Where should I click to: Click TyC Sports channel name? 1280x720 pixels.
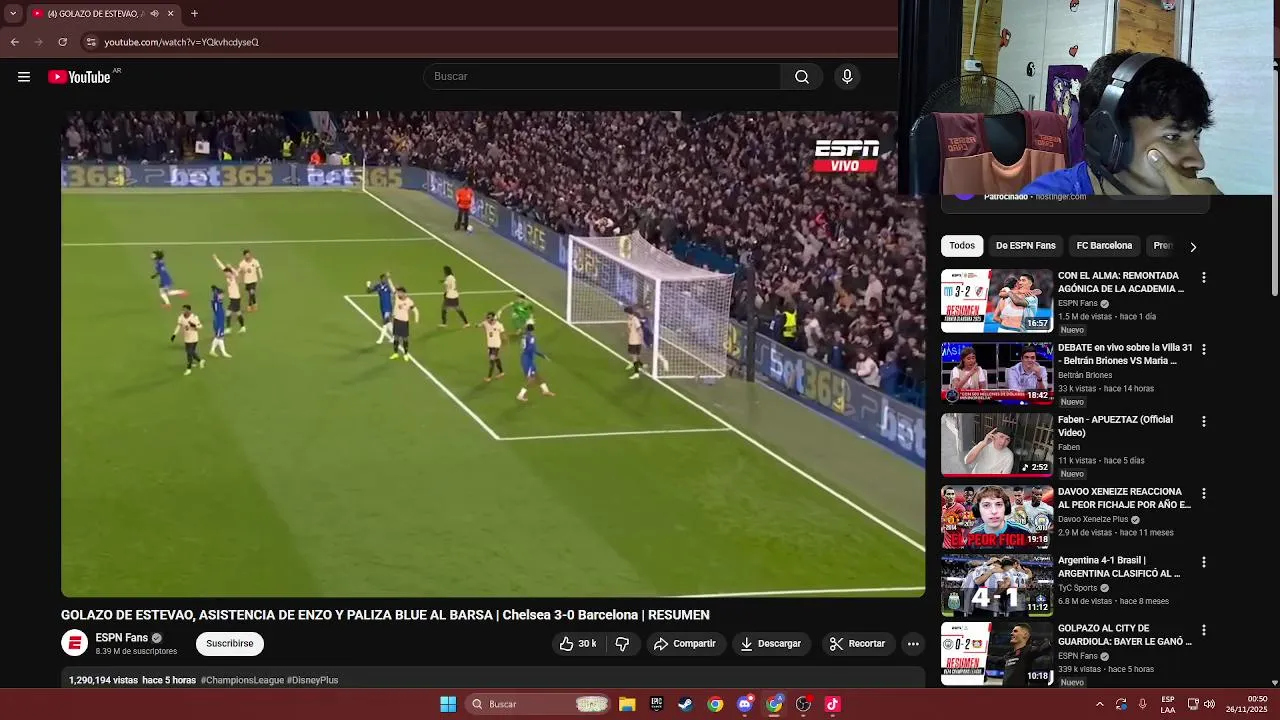click(x=1078, y=588)
